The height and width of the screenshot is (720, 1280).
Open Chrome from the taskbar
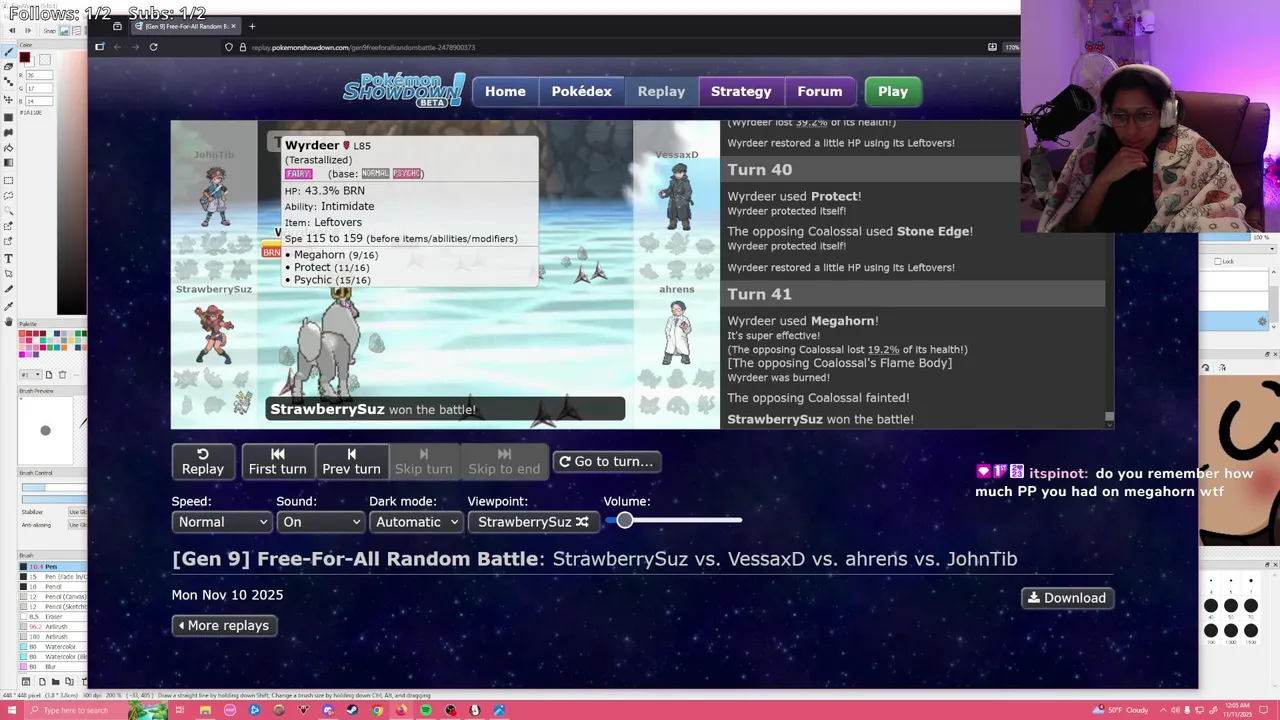(x=377, y=710)
